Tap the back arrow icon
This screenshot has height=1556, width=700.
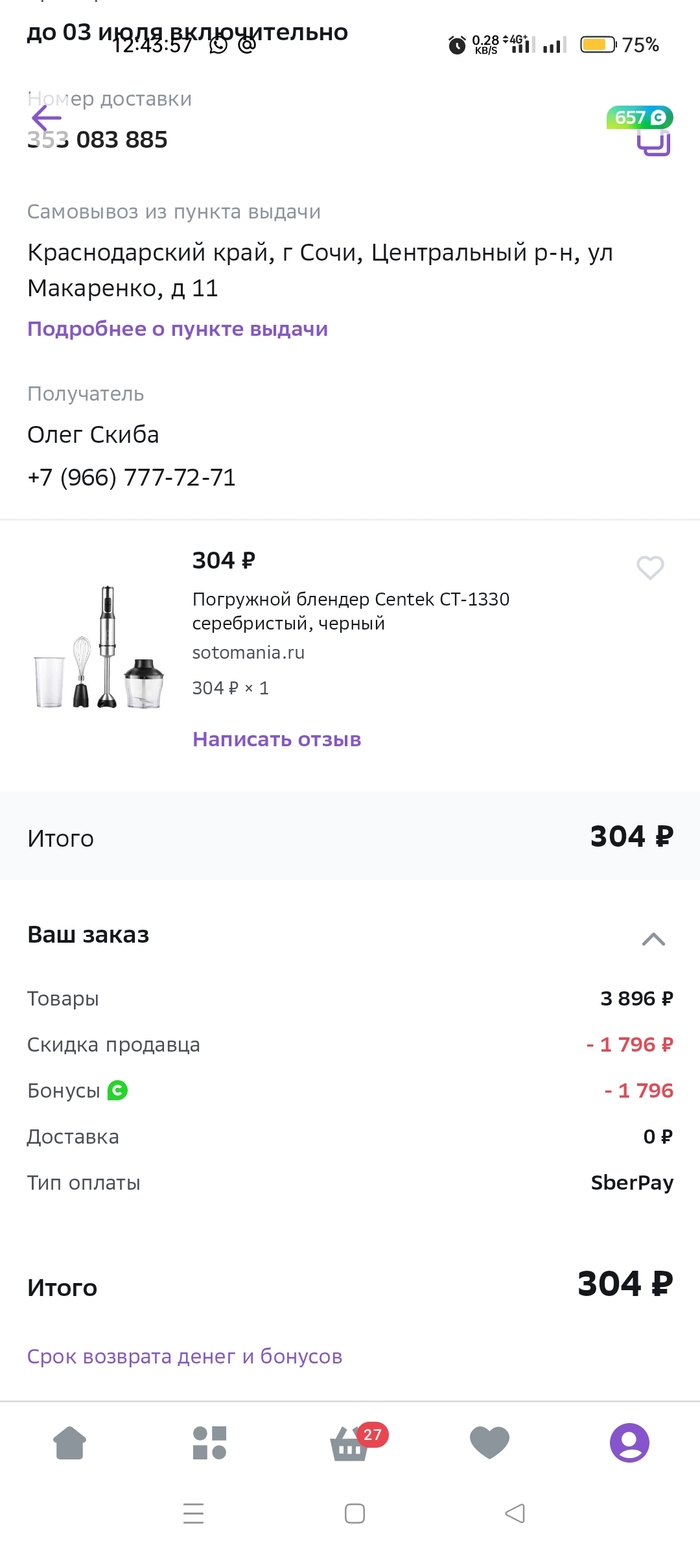point(46,120)
